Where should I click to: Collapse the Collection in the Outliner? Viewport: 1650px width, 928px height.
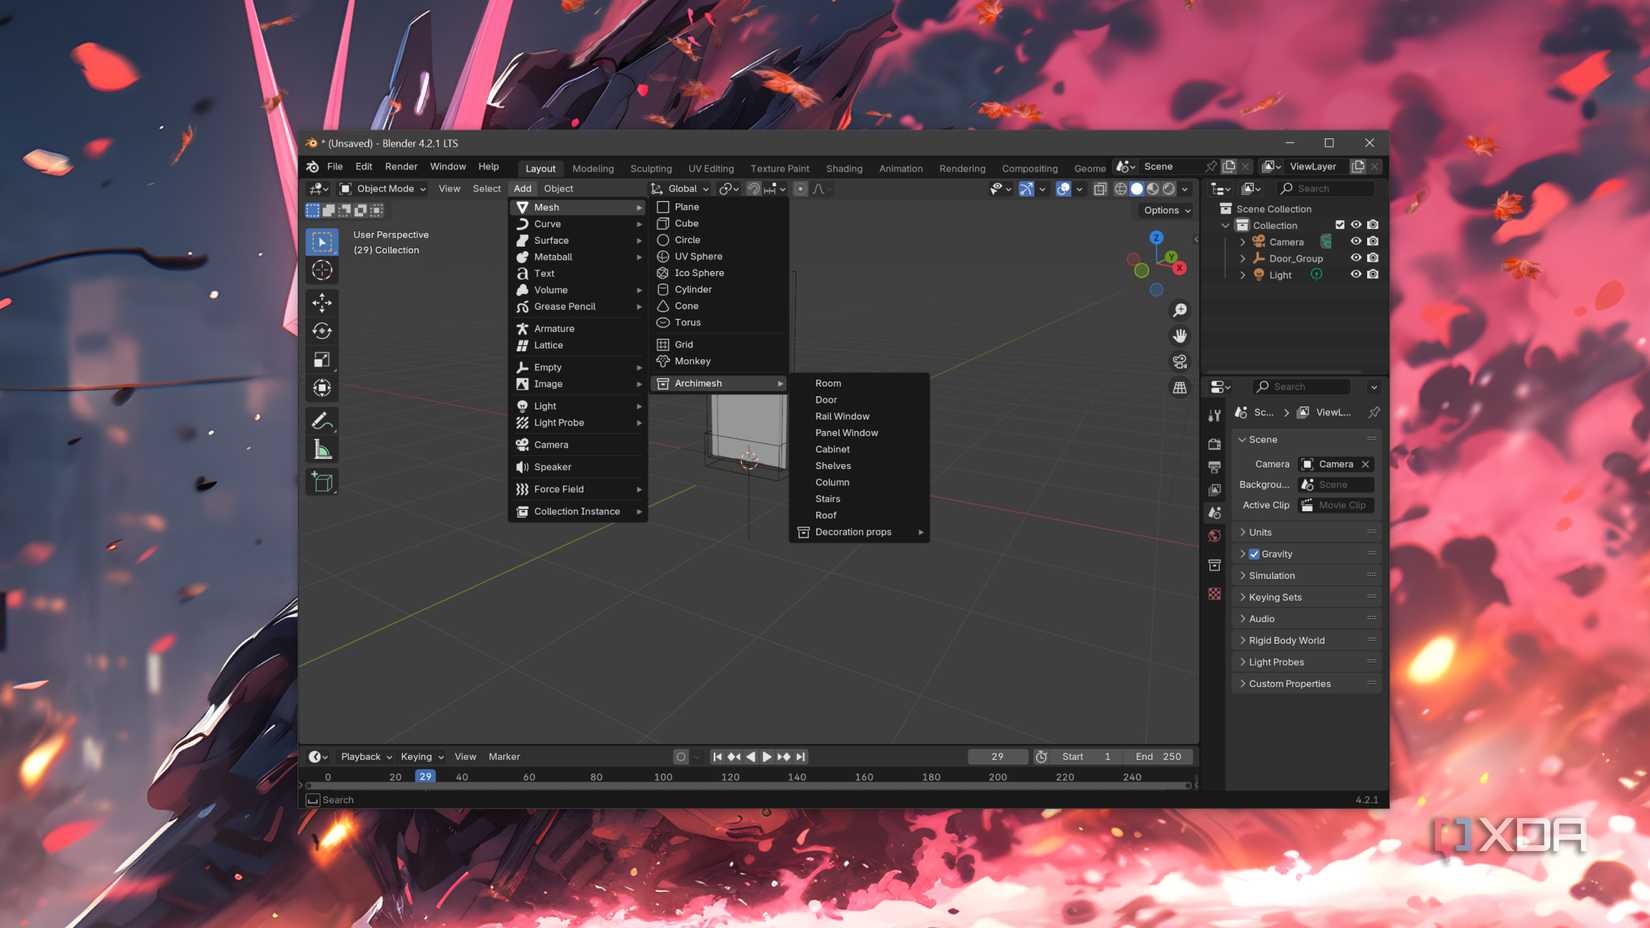(1225, 225)
